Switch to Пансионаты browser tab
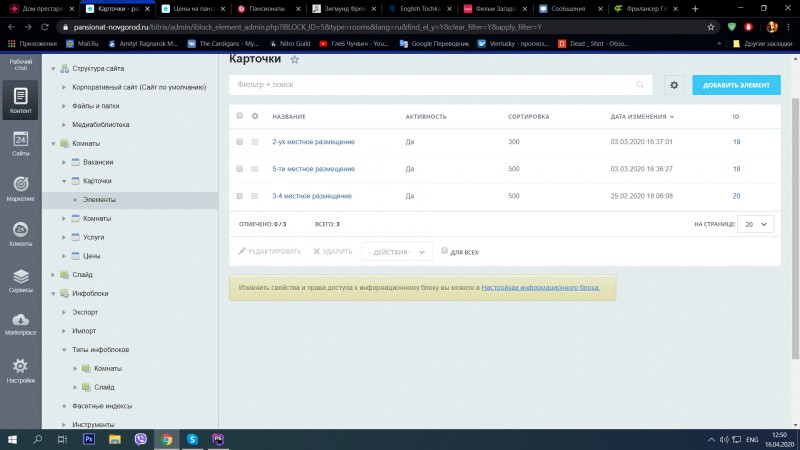Image resolution: width=800 pixels, height=450 pixels. click(x=266, y=9)
